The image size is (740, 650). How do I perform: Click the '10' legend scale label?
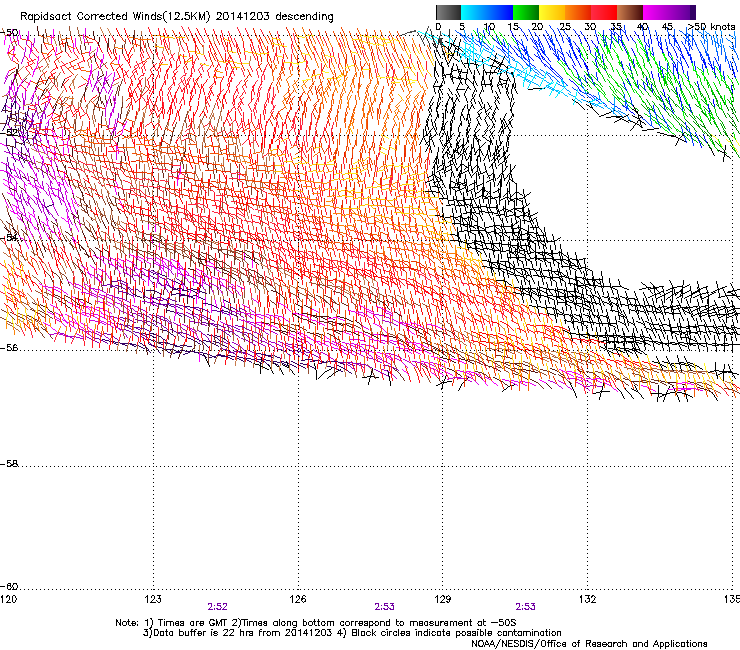coord(489,27)
